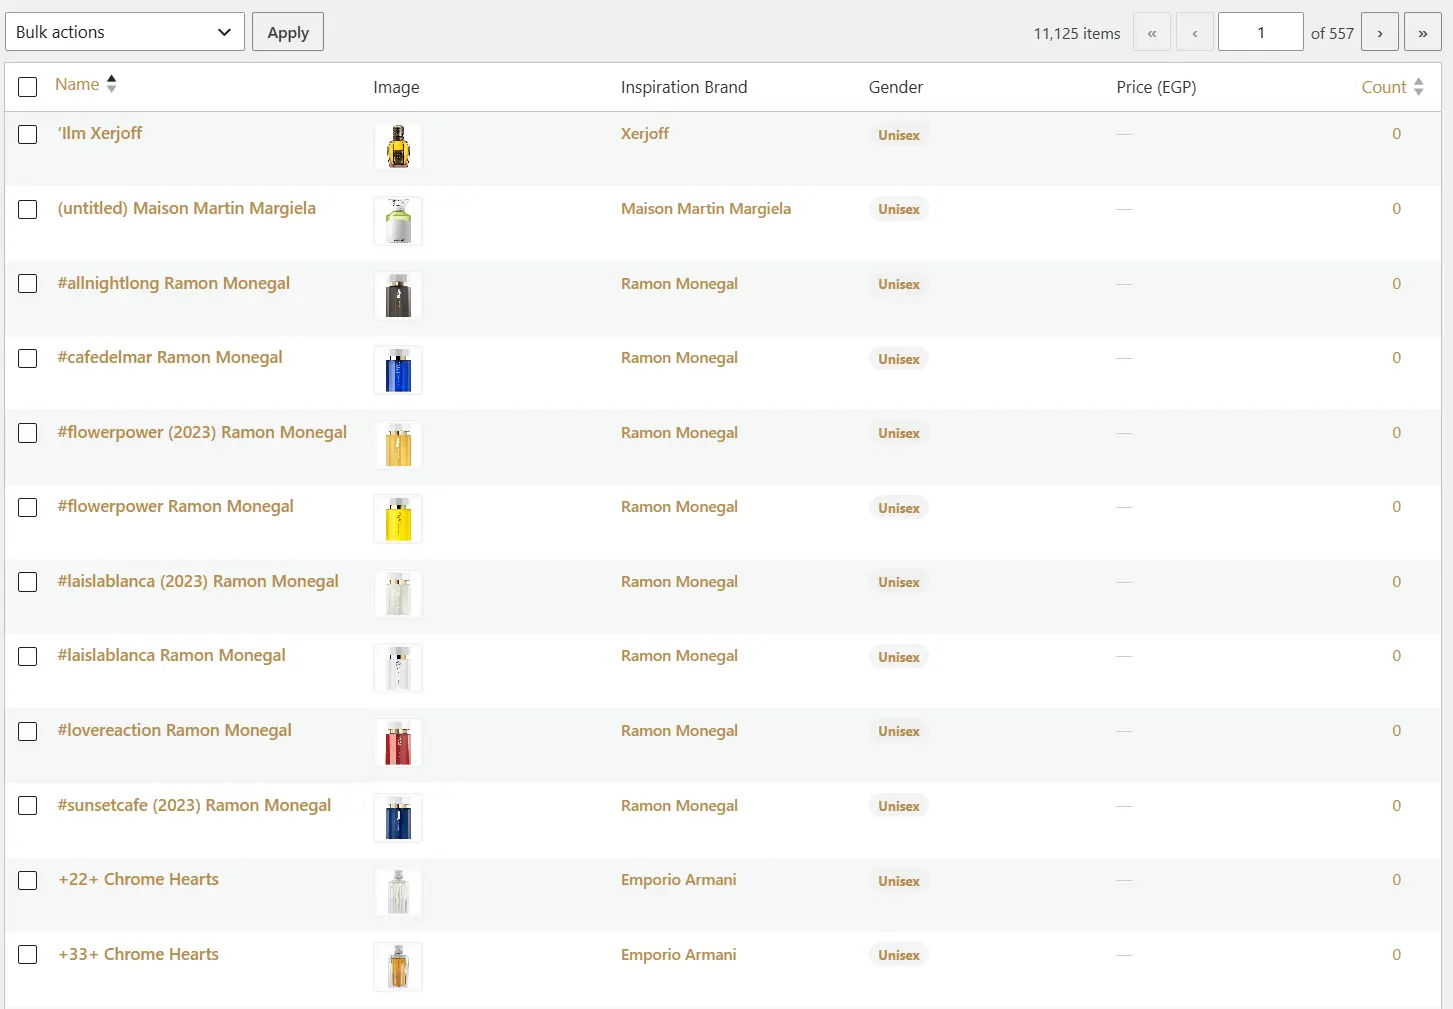Click the Name column header
The width and height of the screenshot is (1453, 1009).
pyautogui.click(x=77, y=84)
